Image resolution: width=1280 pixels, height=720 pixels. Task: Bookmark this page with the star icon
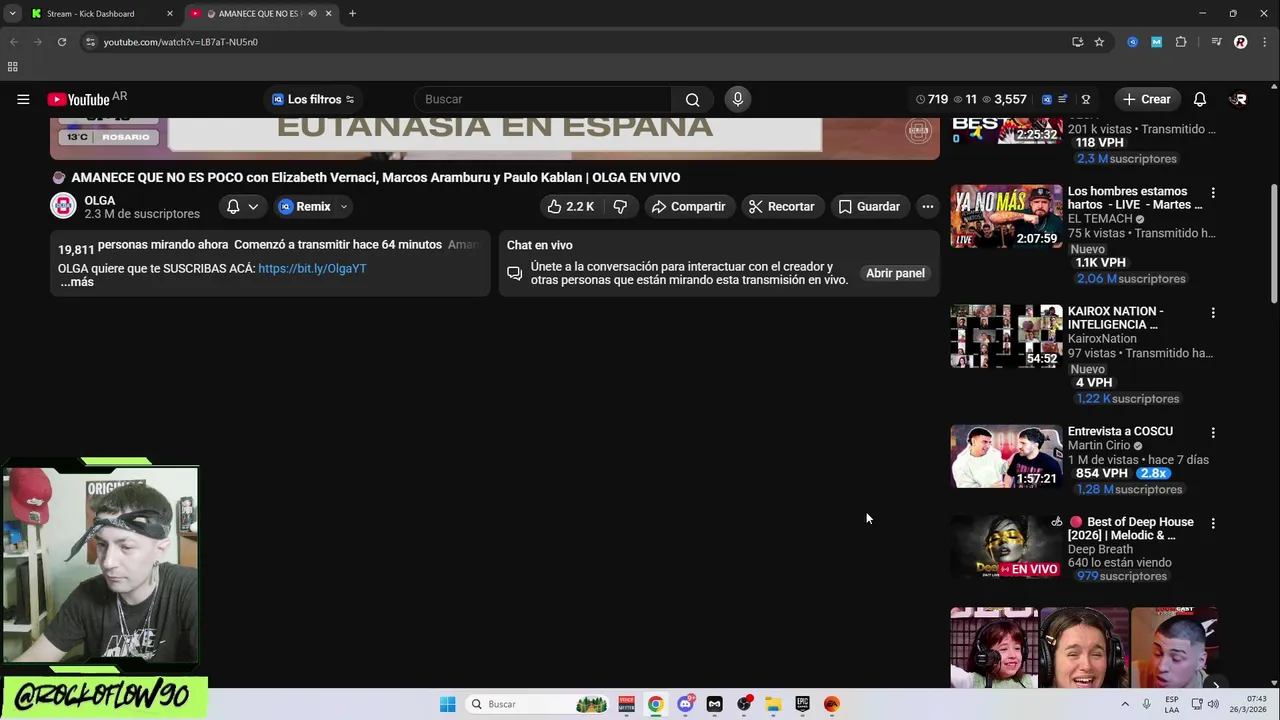click(1099, 42)
